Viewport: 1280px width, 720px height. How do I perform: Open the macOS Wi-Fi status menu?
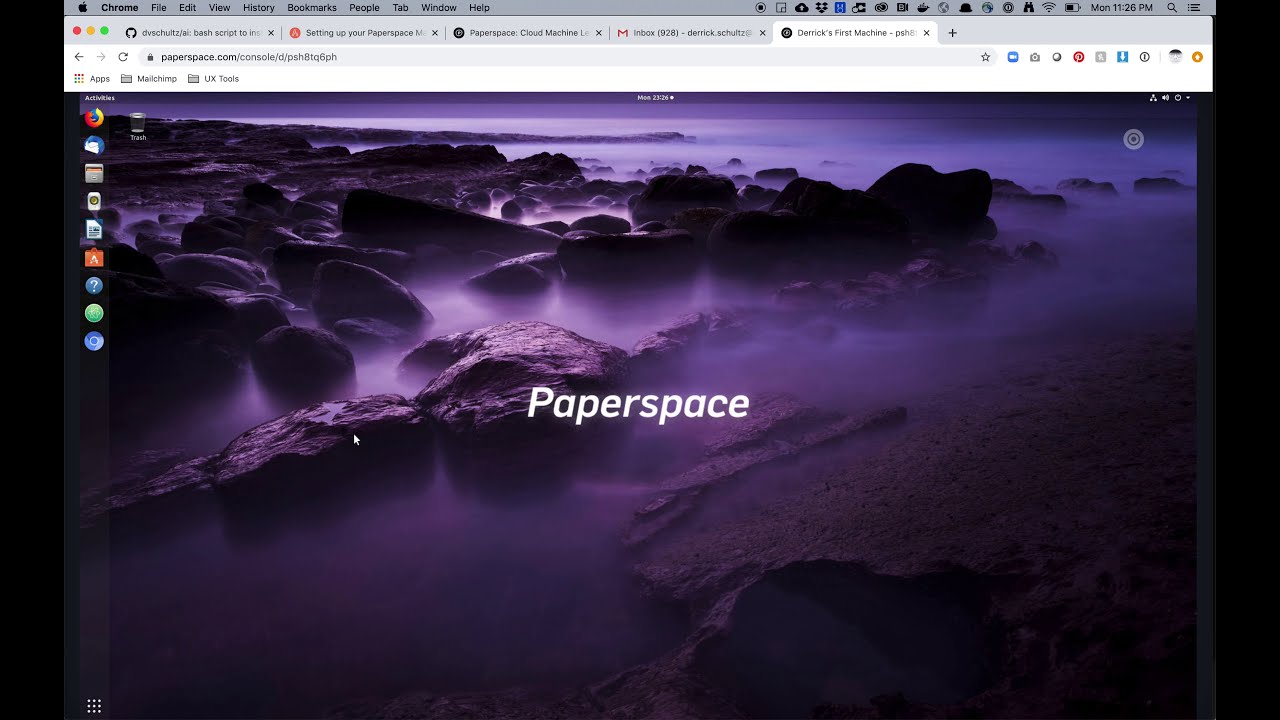1049,8
